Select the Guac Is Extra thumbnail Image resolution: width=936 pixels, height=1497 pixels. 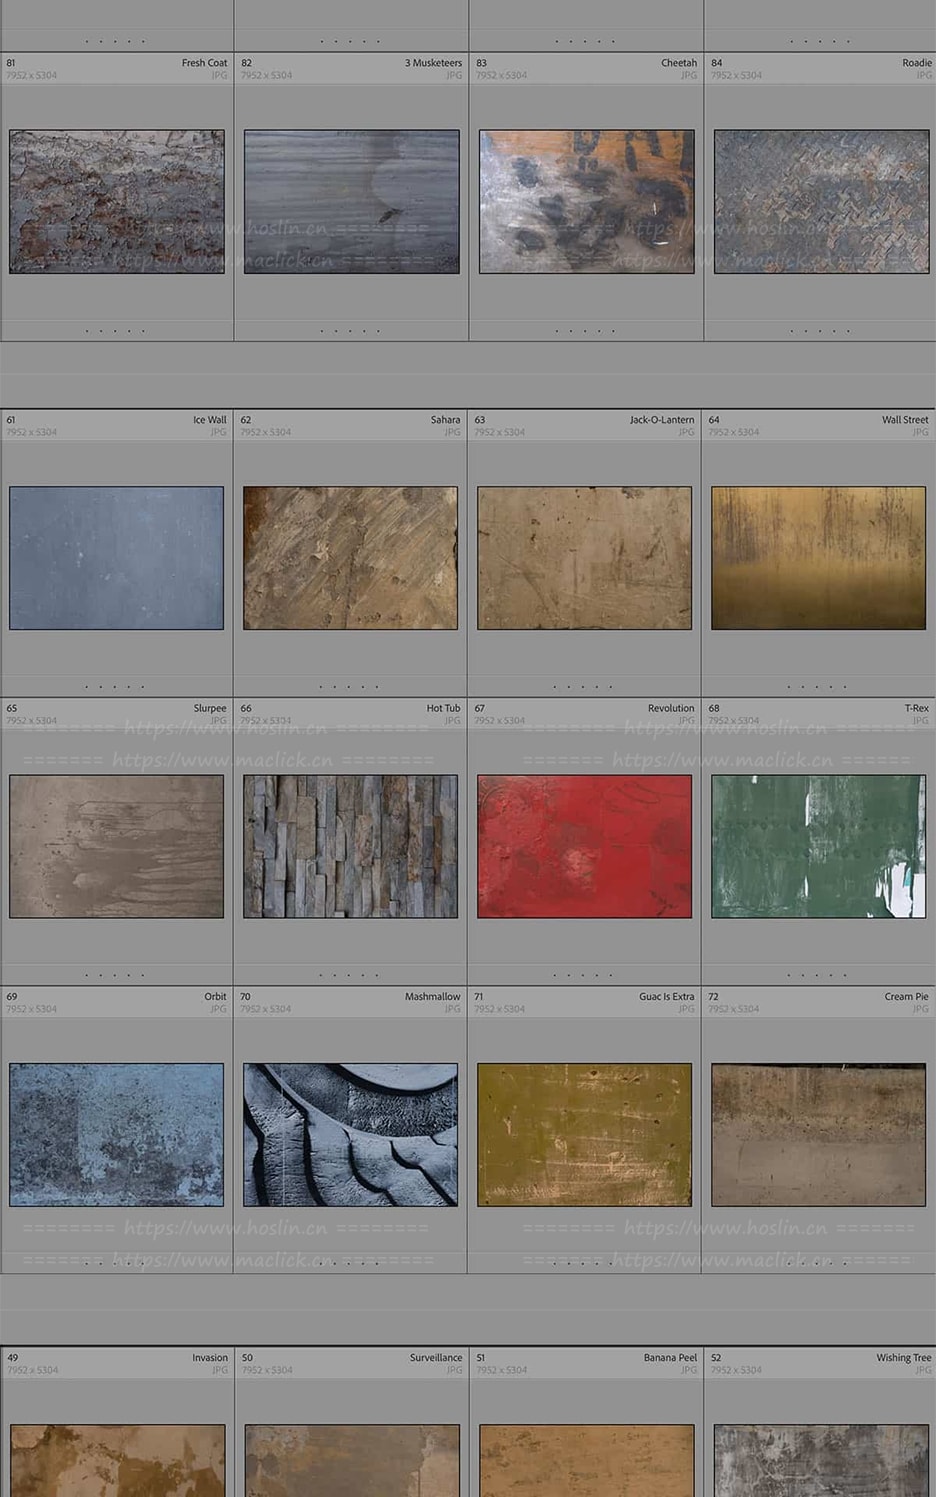(585, 1134)
